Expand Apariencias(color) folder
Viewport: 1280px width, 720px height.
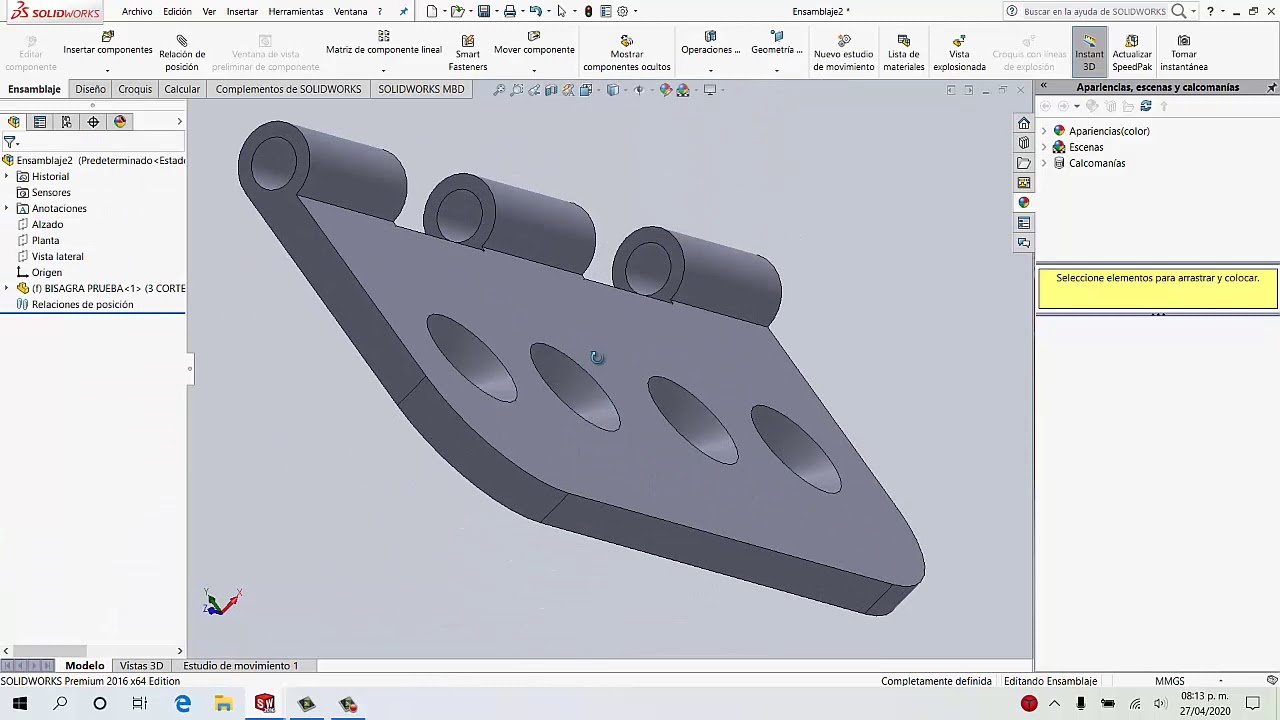1044,131
